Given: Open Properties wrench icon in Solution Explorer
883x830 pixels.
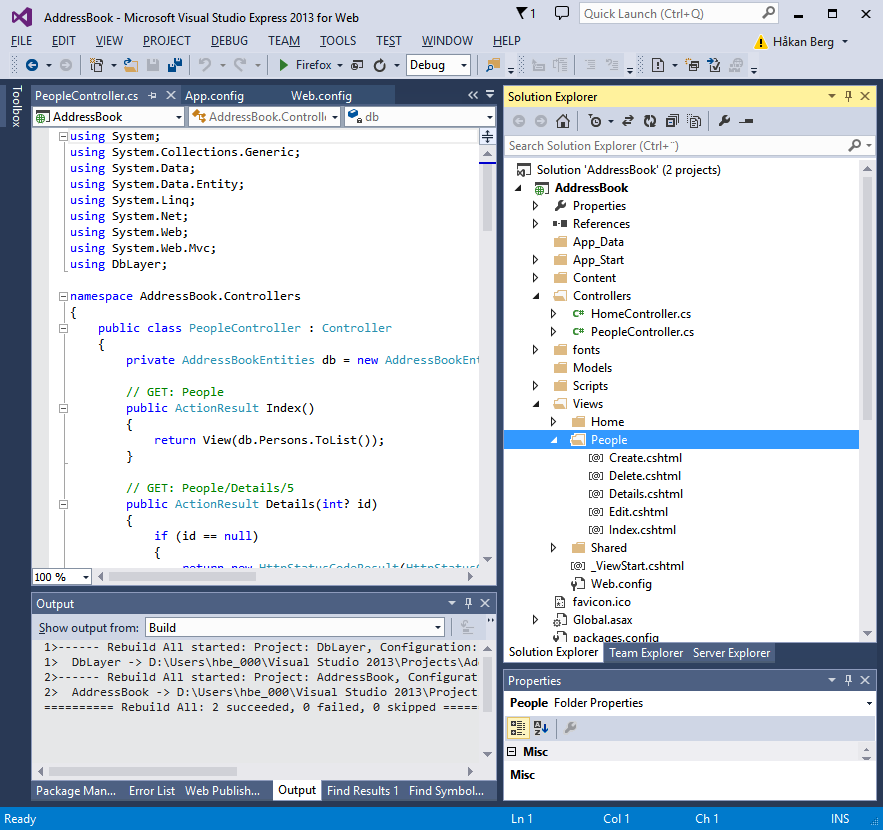Looking at the screenshot, I should point(725,121).
